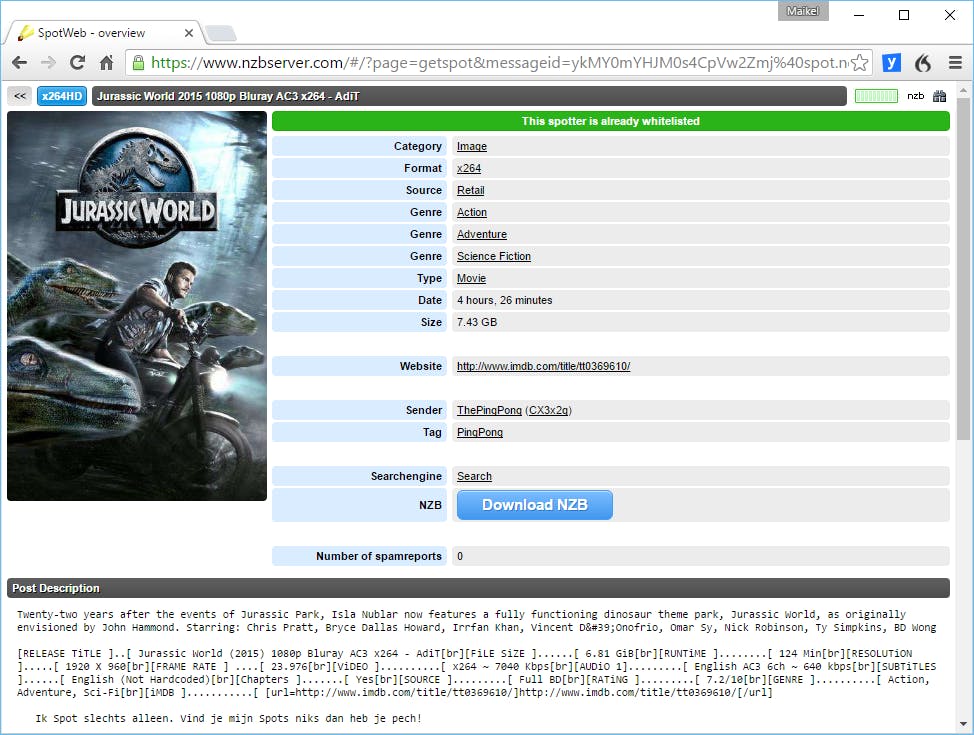Minimize the browser window
974x735 pixels.
point(859,15)
